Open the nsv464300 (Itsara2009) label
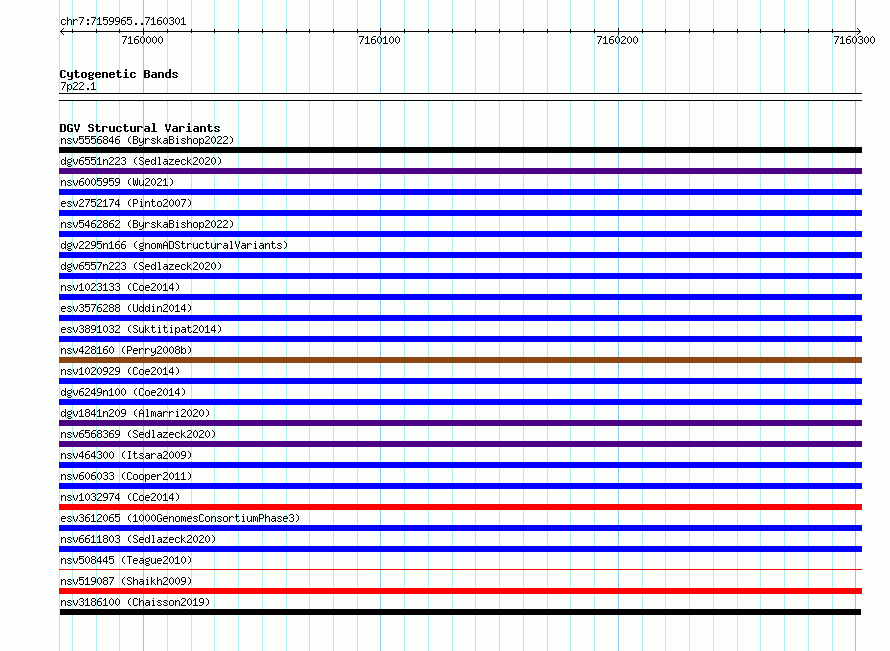 pos(126,455)
